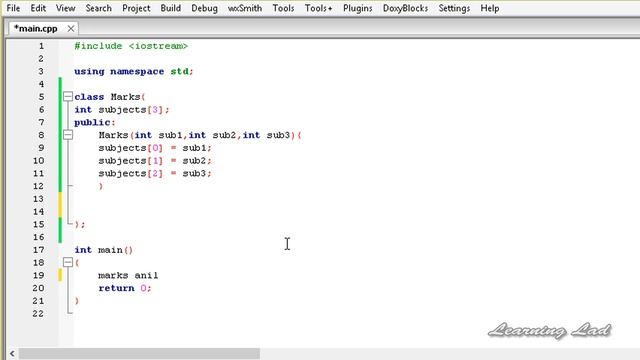Click line number 1 in the margin

pyautogui.click(x=41, y=46)
